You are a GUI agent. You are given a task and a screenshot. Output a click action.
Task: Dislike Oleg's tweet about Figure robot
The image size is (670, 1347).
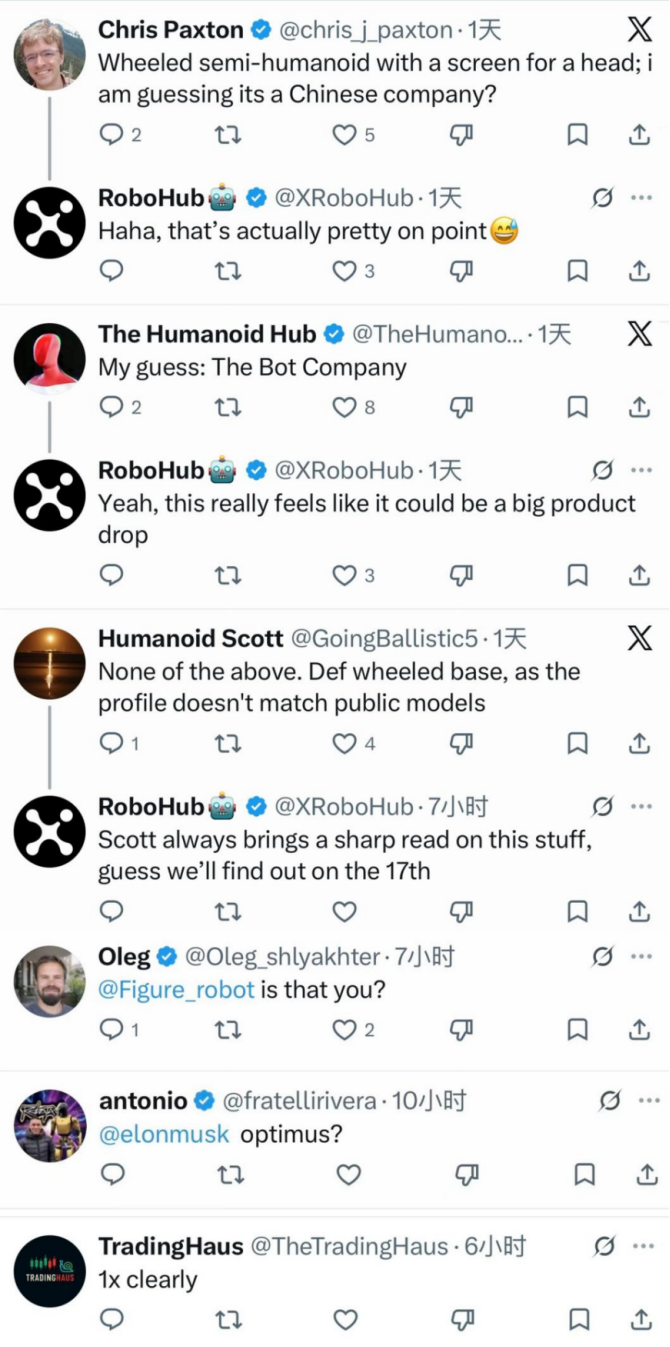click(x=461, y=1028)
